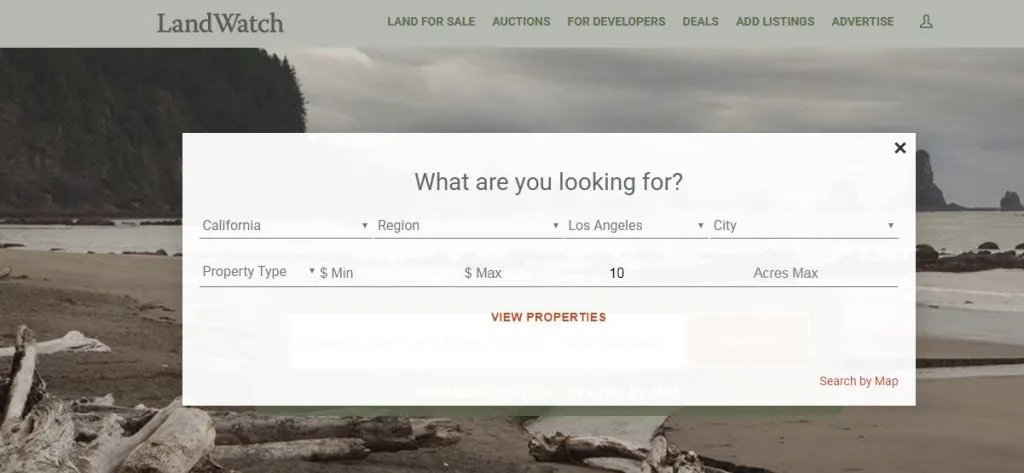The image size is (1024, 473).
Task: Focus the acres min field showing 10
Action: pyautogui.click(x=679, y=273)
